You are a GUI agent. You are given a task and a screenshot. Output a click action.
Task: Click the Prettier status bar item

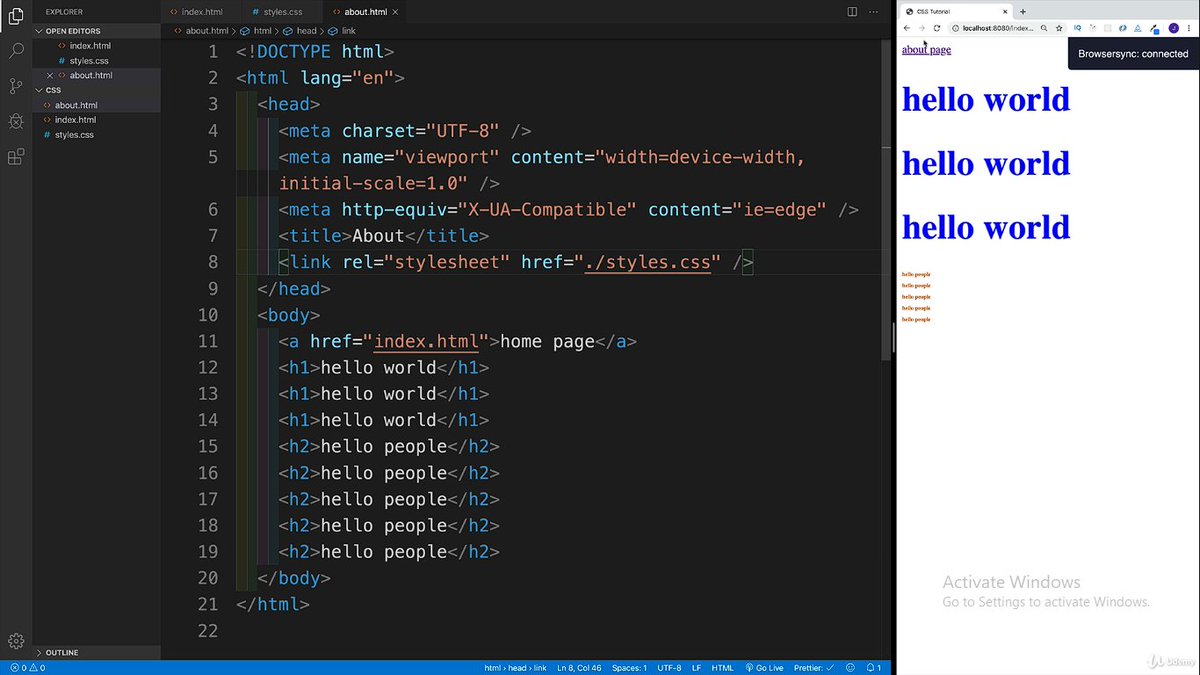[x=814, y=667]
